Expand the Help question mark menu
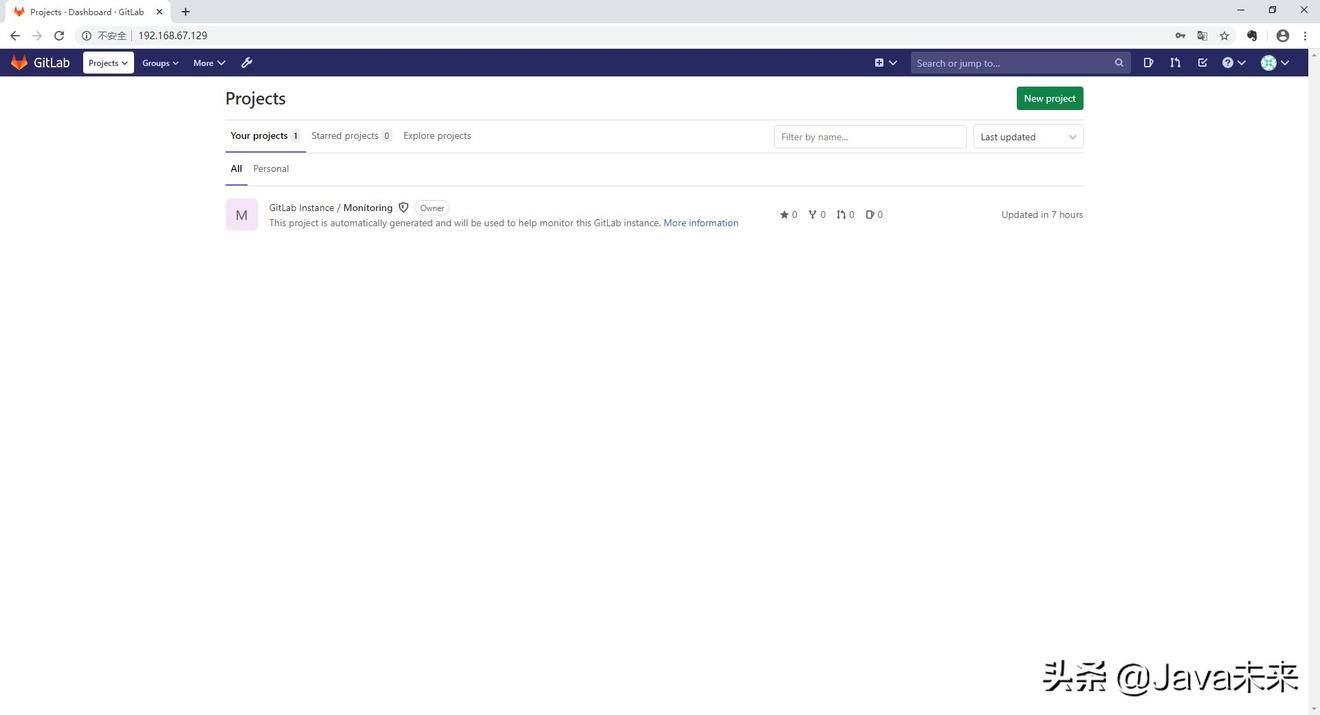Image resolution: width=1320 pixels, height=715 pixels. coord(1233,63)
